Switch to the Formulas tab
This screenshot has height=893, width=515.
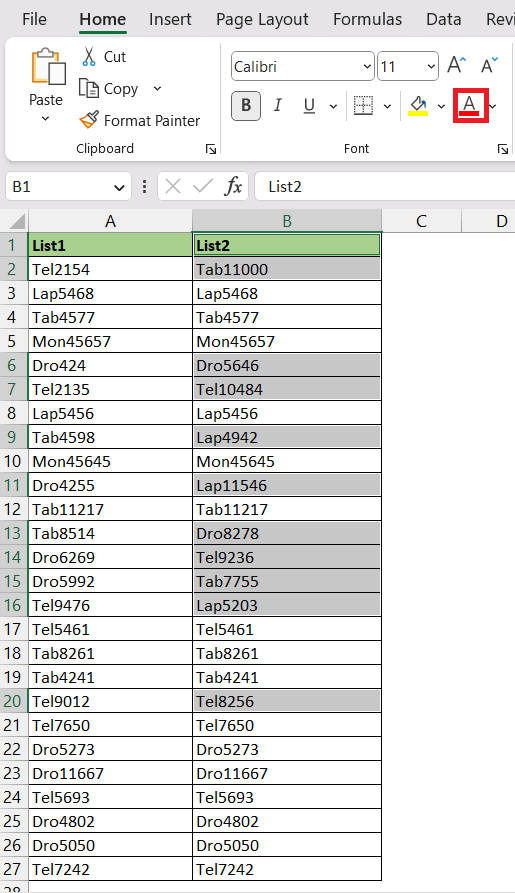(367, 19)
